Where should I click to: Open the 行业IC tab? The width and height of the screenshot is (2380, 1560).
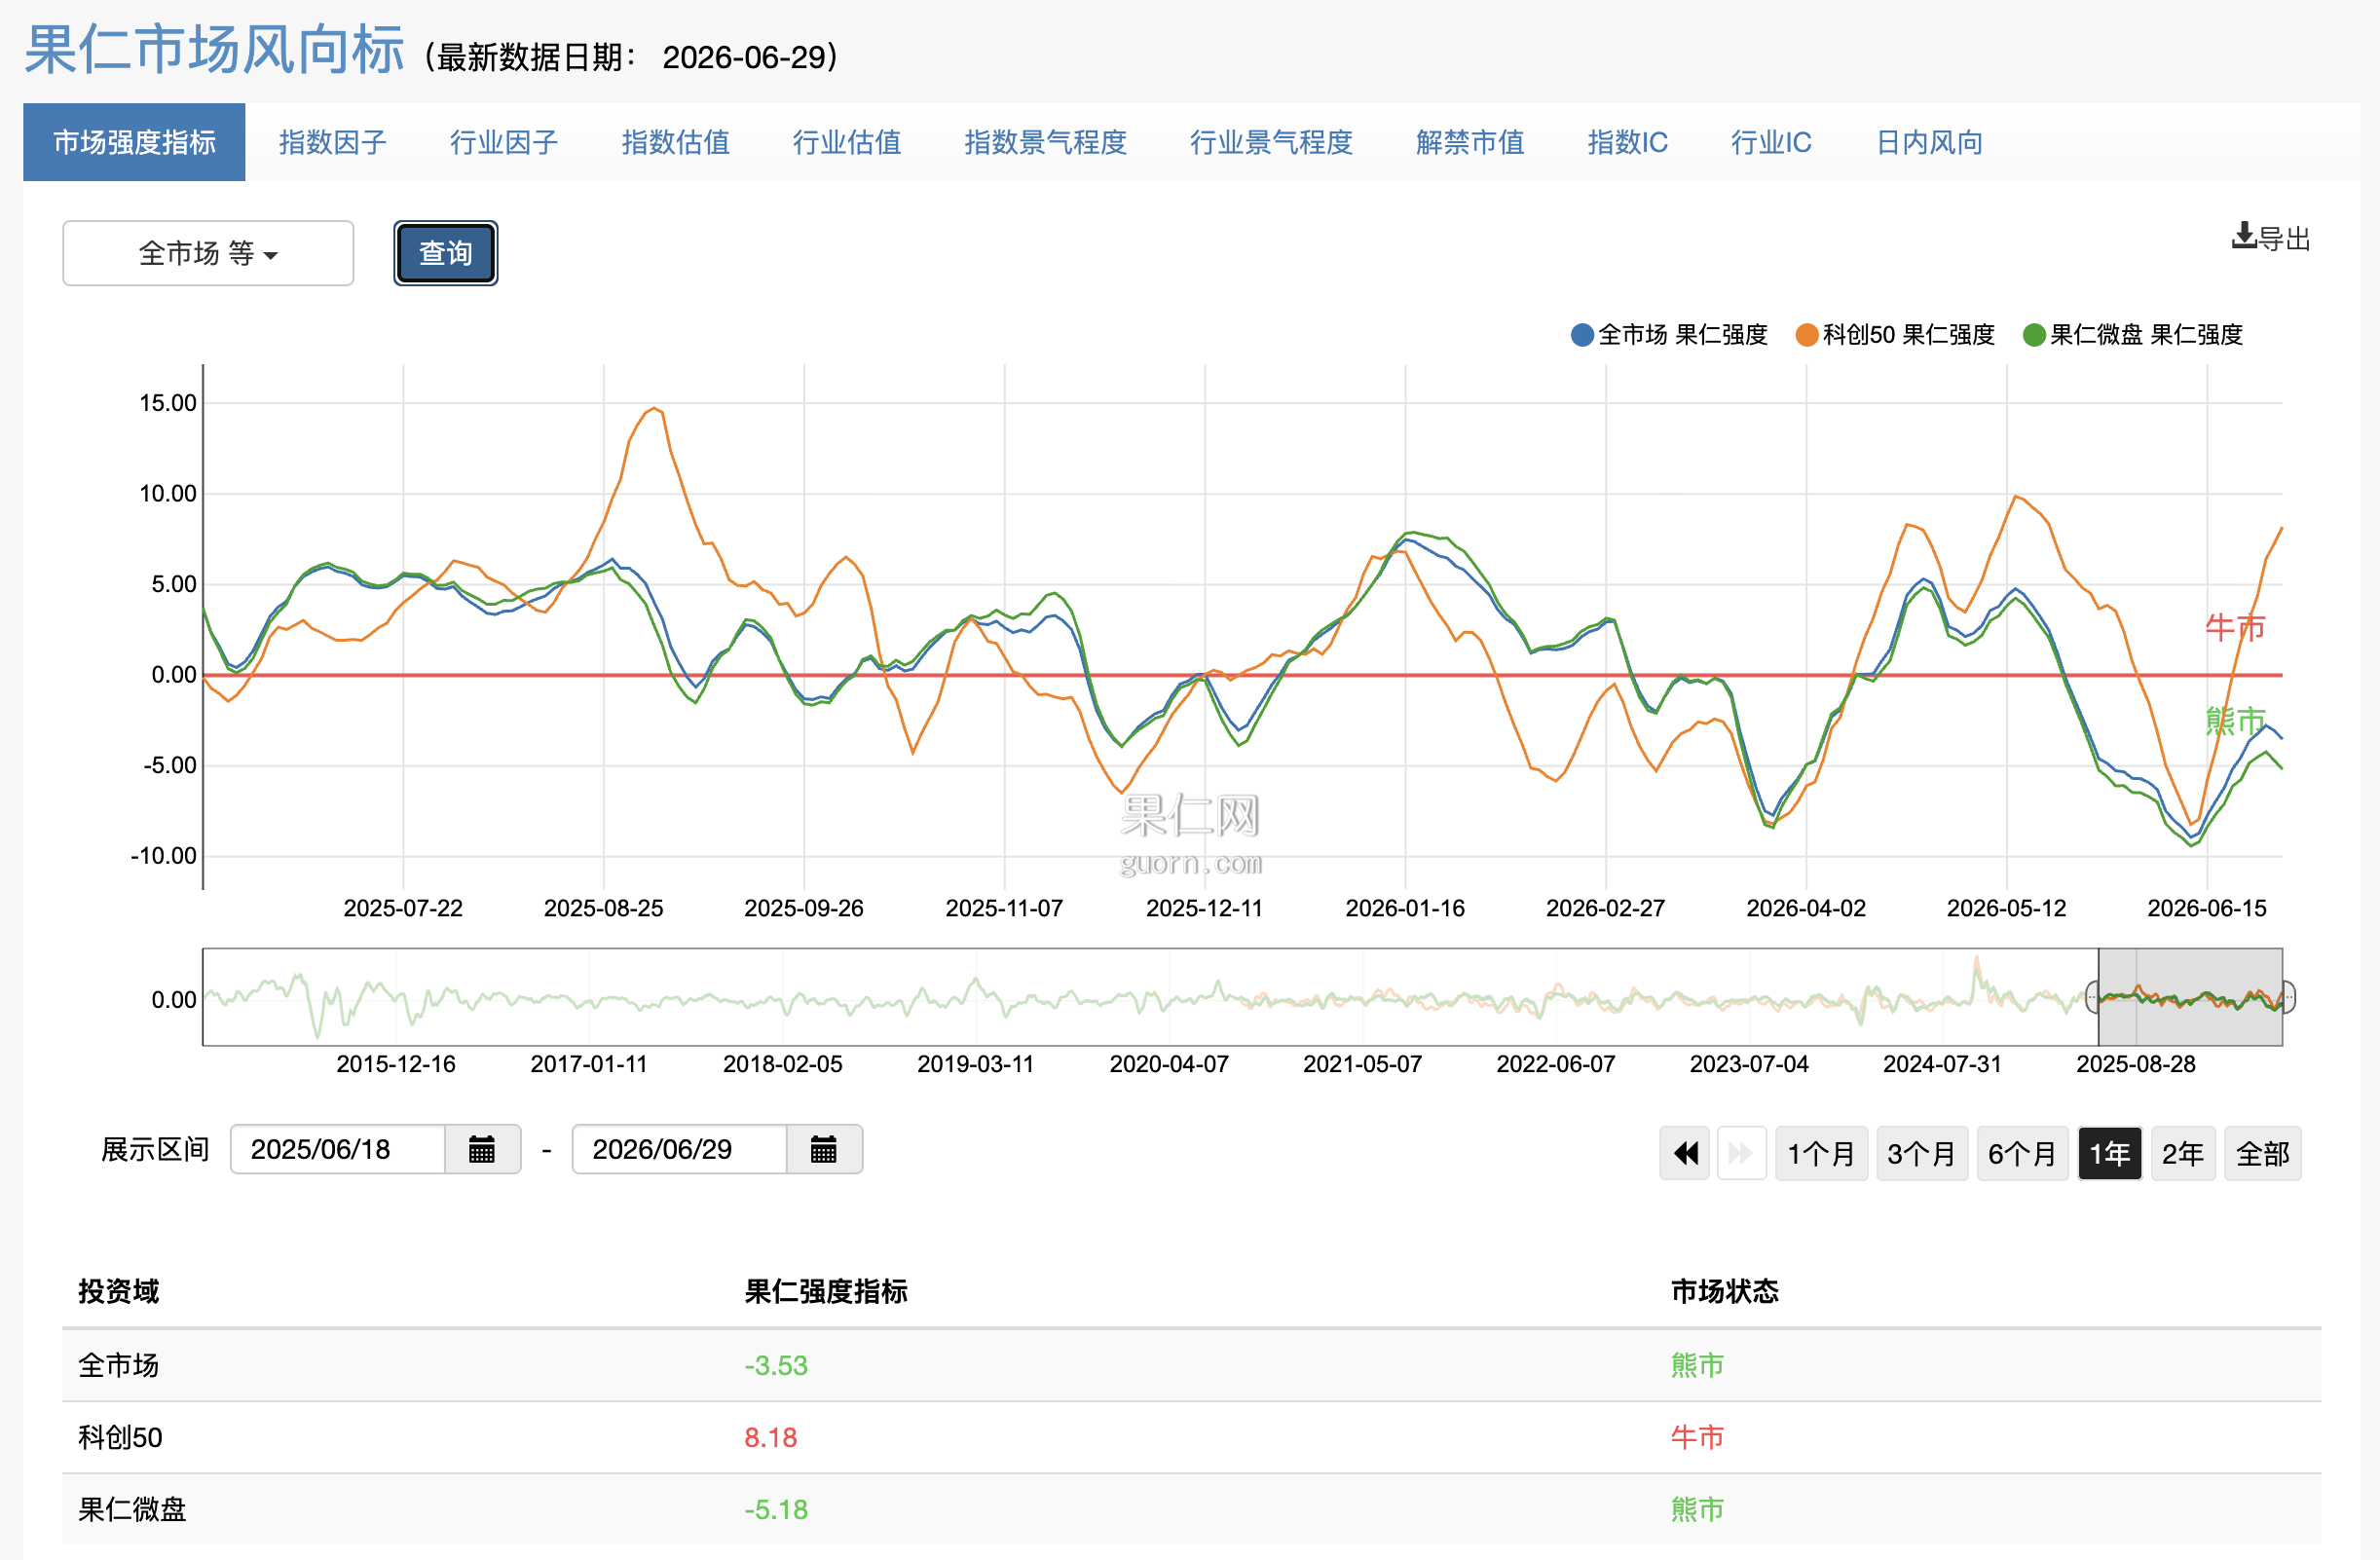pyautogui.click(x=1771, y=142)
